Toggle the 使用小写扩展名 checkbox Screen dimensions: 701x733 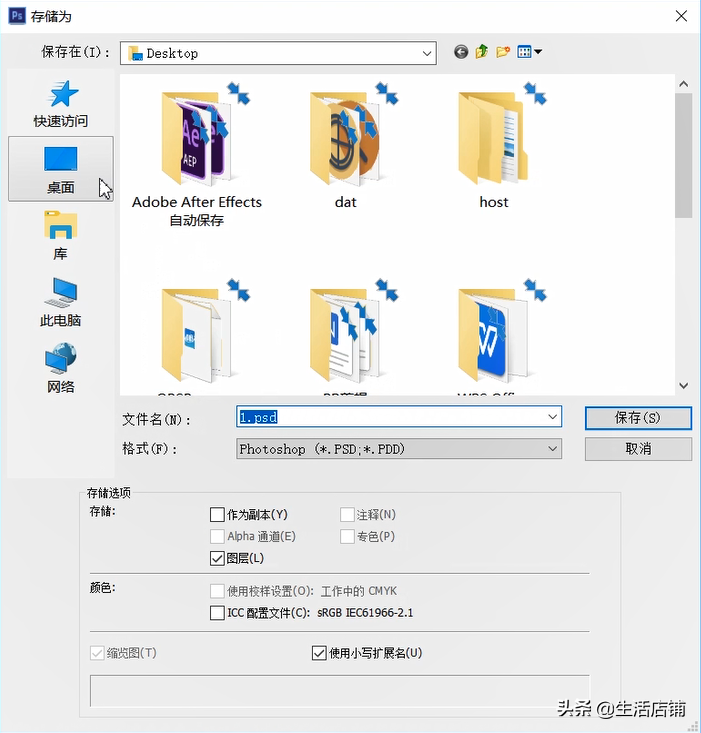[320, 653]
